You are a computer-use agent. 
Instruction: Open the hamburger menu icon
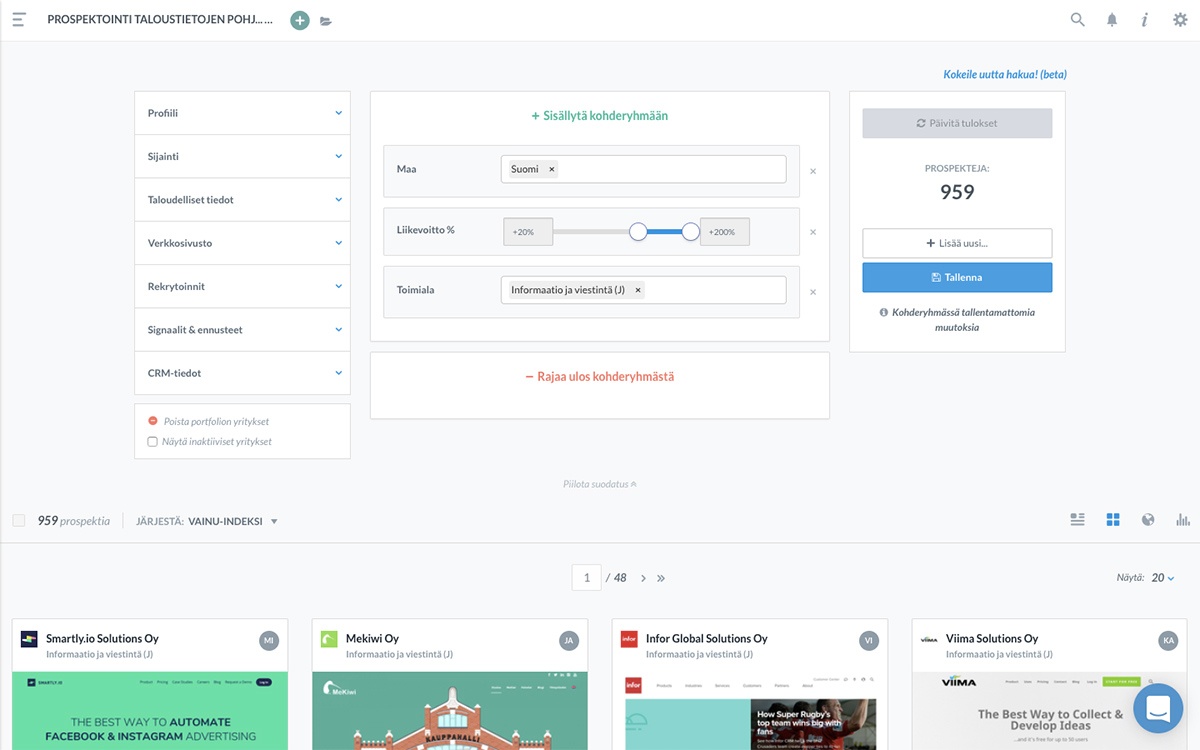[19, 20]
